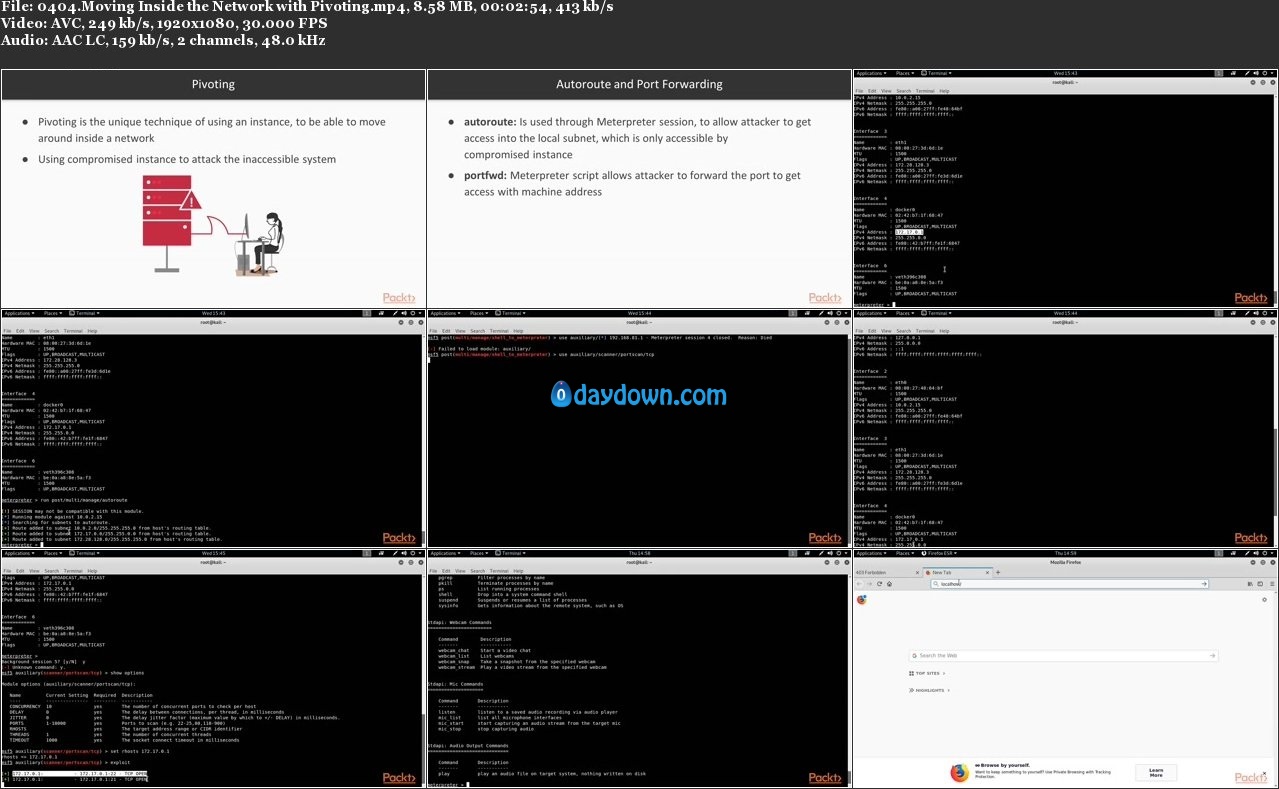The image size is (1279, 789).
Task: Click the pen icon in the Firefox frame's top bar
Action: pos(1247,553)
